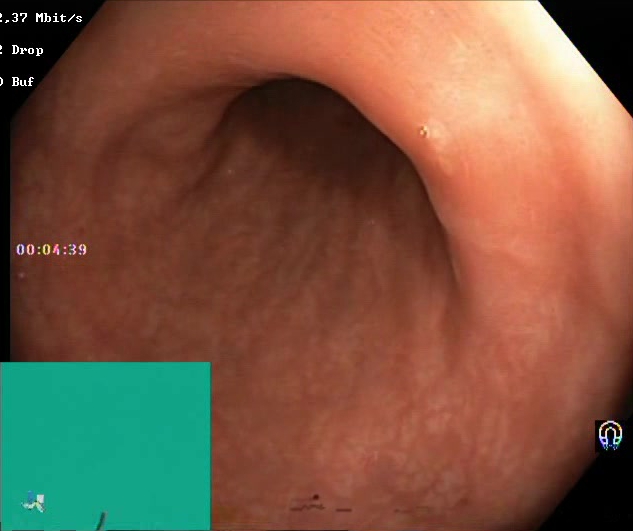Click the horseshoe magnet icon
This screenshot has width=633, height=531.
tap(610, 435)
